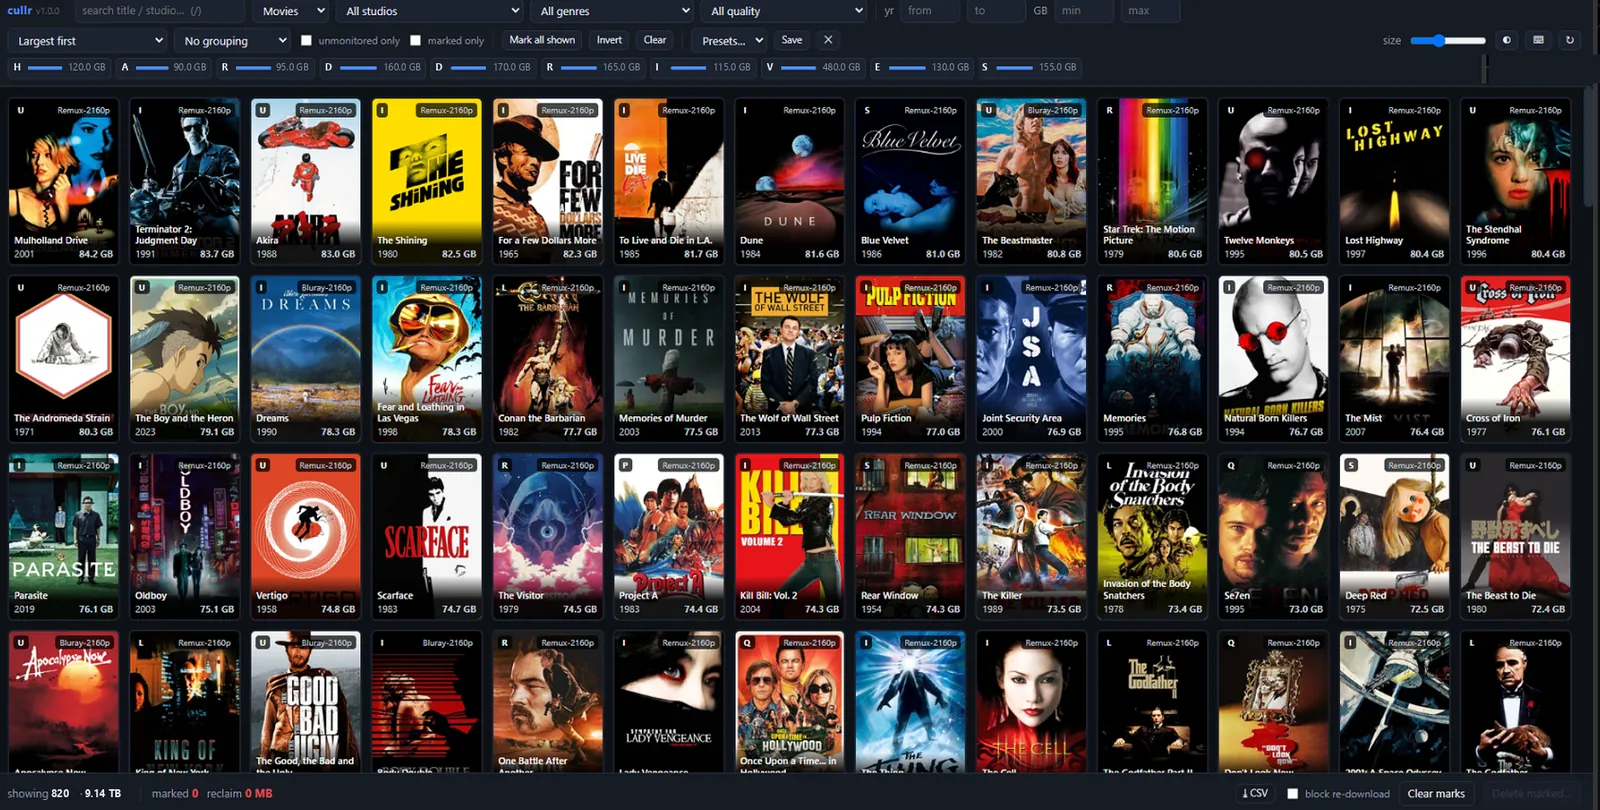
Task: Click the refresh circular arrow icon
Action: point(1570,40)
